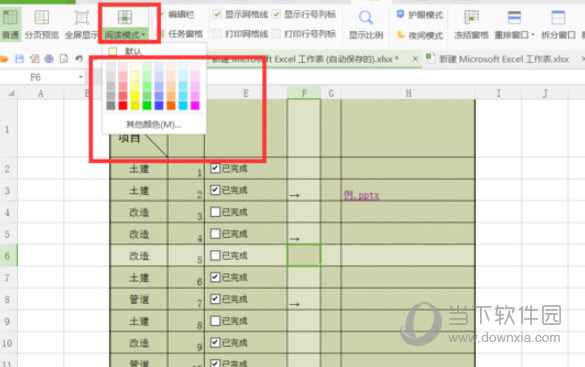Turn on 护眼模式 eye protection mode
The height and width of the screenshot is (367, 585).
[419, 15]
